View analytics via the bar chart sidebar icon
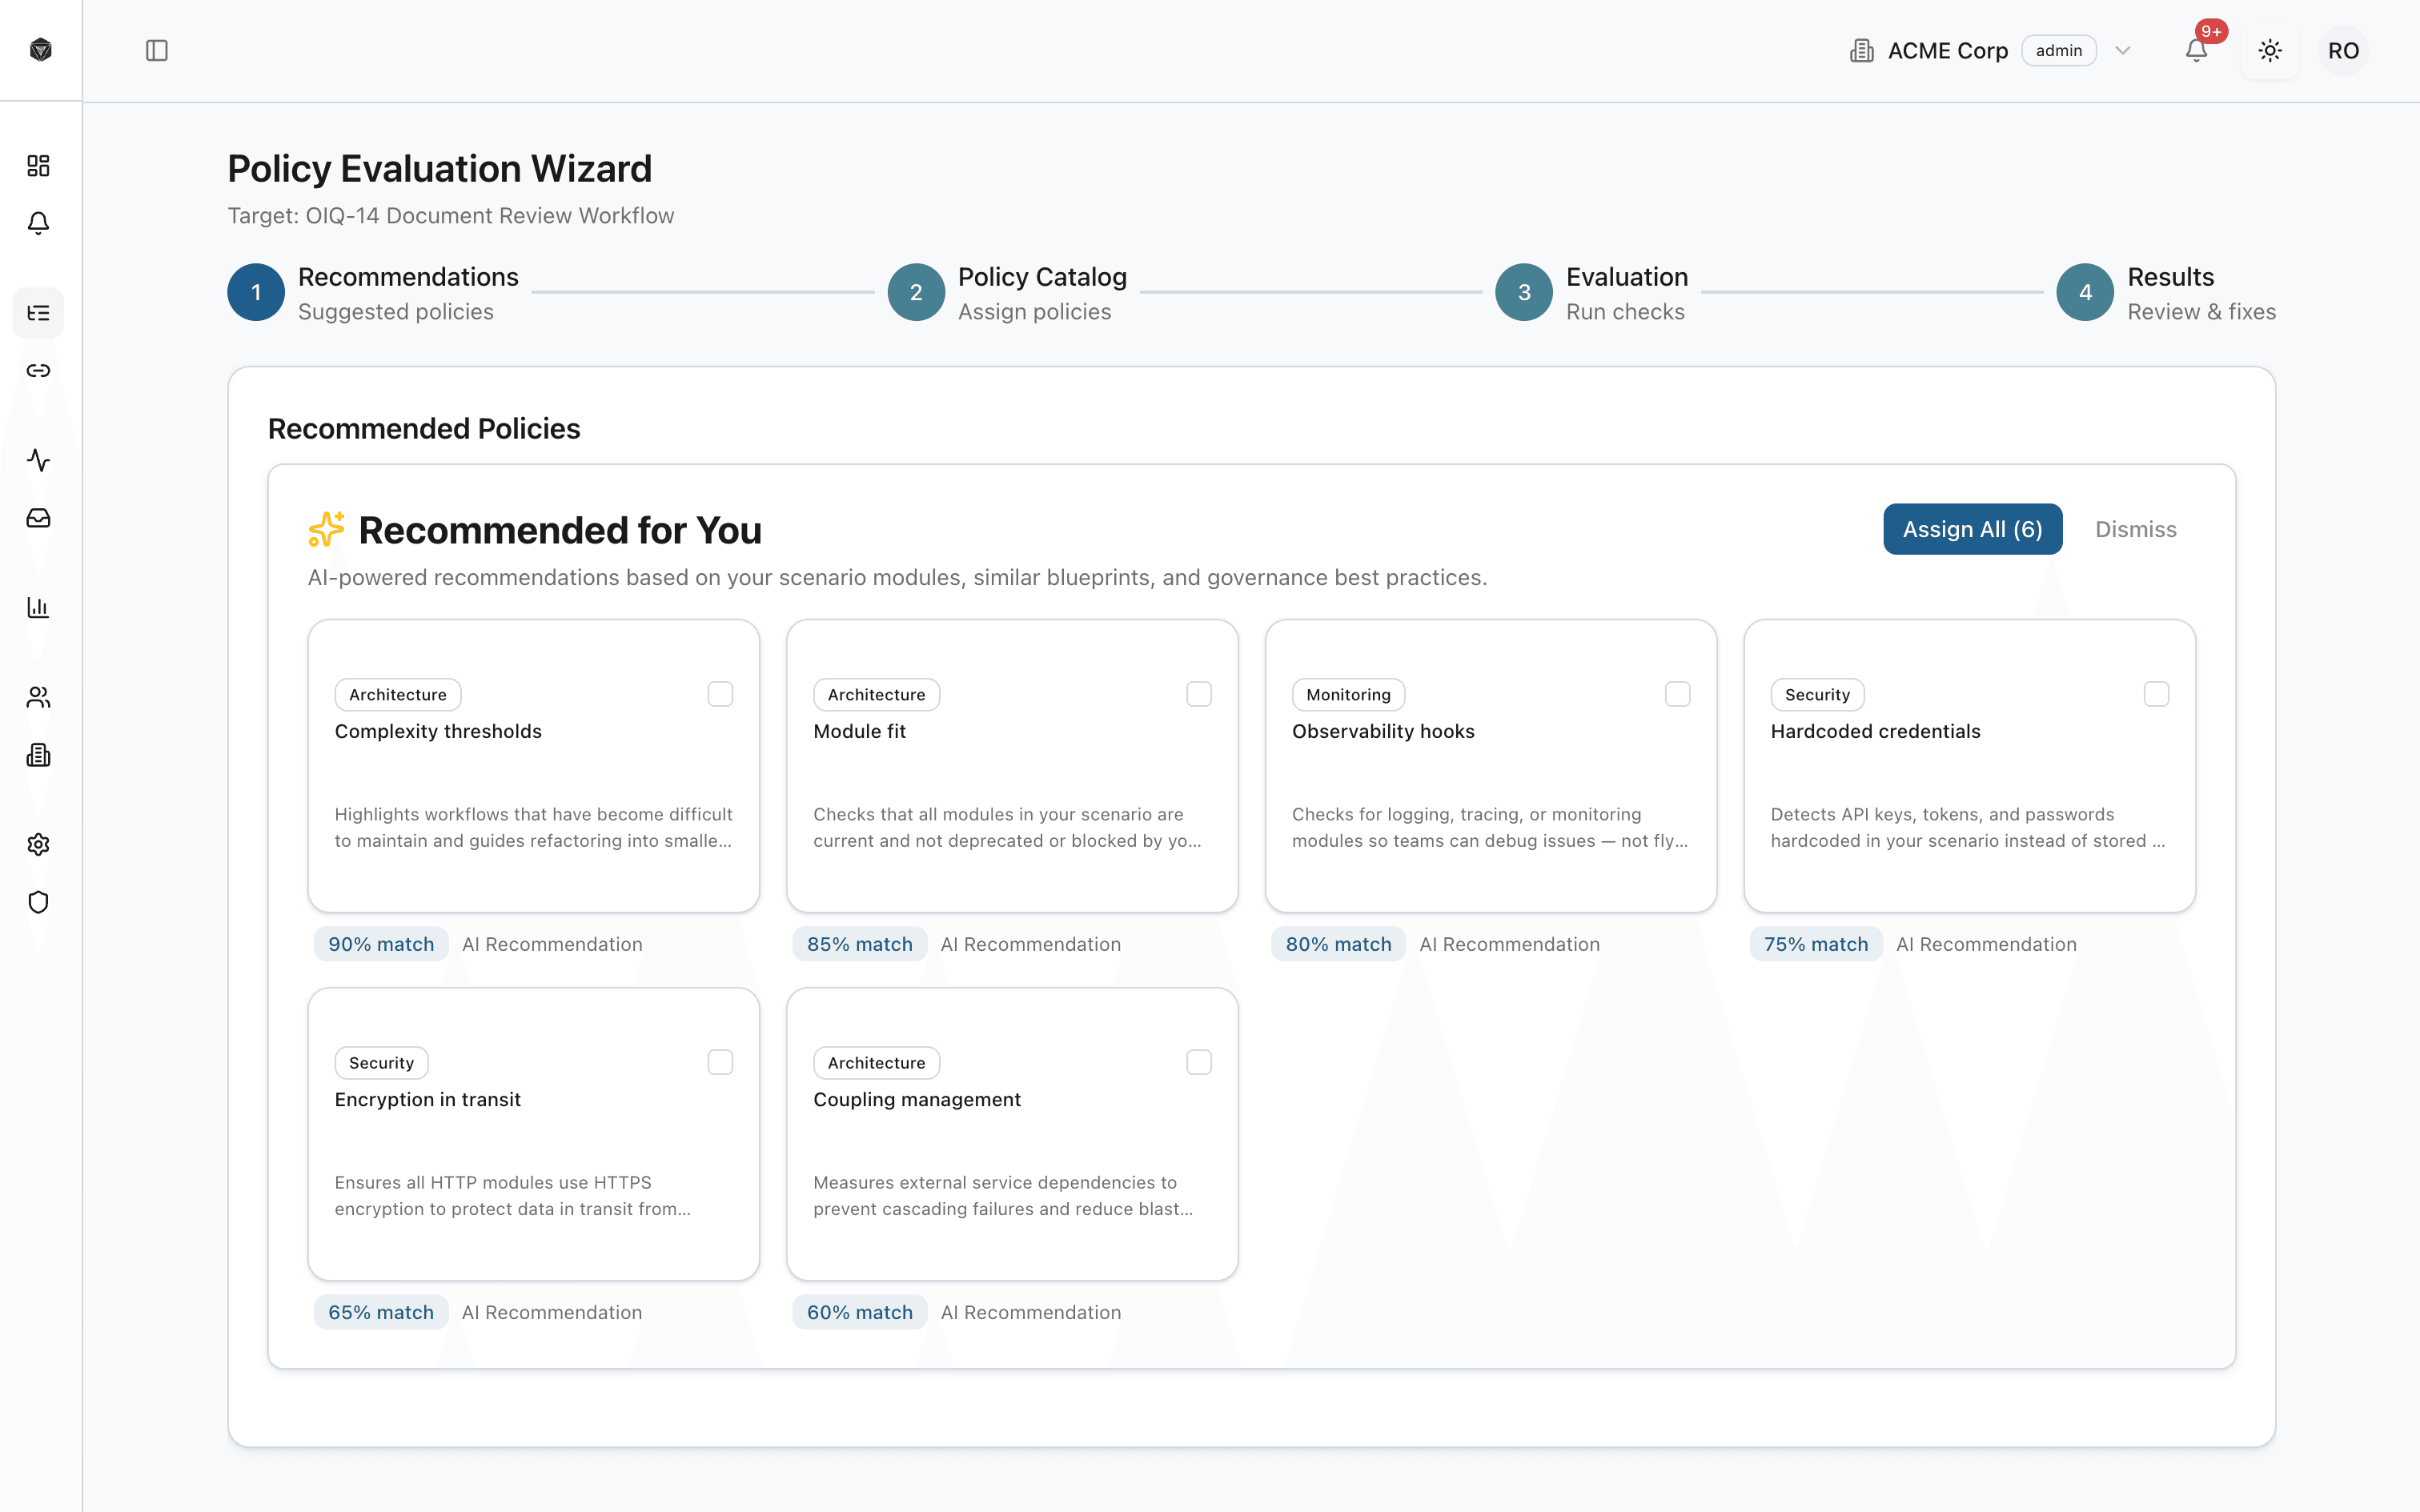Screen dimensions: 2420x1512 click(x=38, y=607)
